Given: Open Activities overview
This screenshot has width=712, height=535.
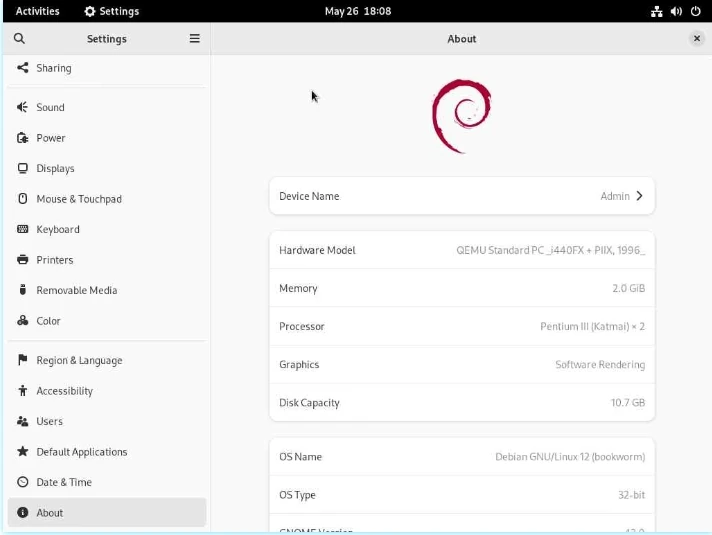Looking at the screenshot, I should (x=37, y=11).
